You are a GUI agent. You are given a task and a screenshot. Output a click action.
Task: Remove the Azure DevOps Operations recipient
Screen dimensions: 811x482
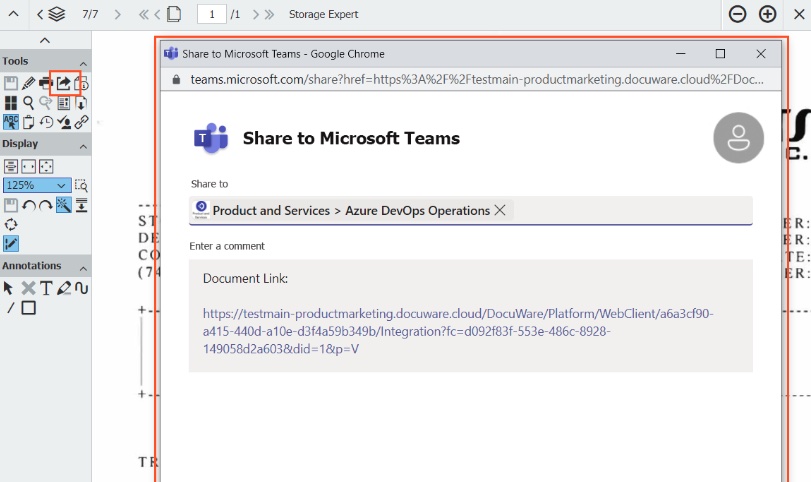point(500,210)
